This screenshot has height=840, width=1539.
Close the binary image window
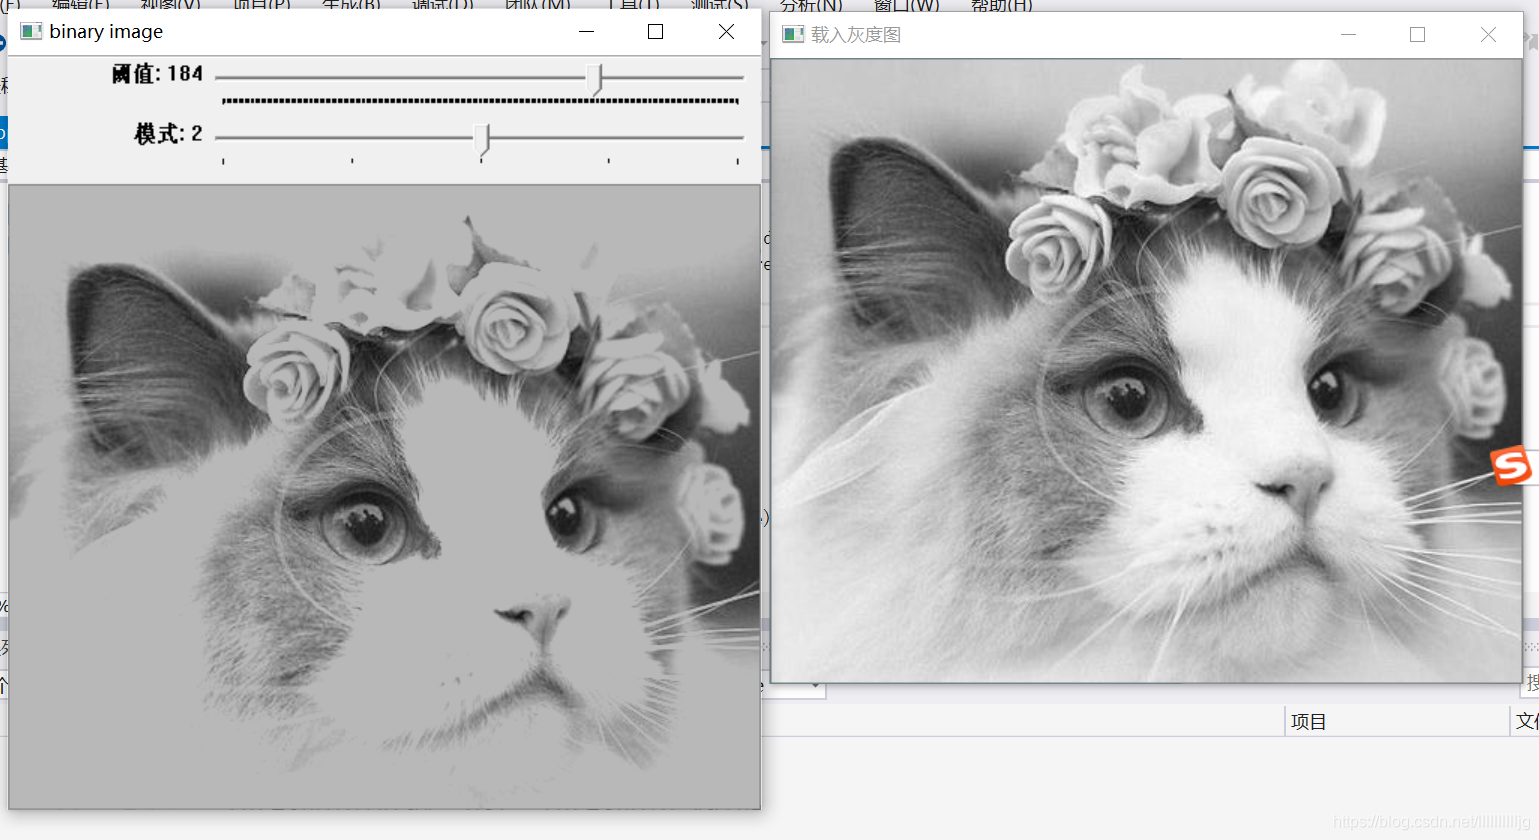(x=726, y=31)
